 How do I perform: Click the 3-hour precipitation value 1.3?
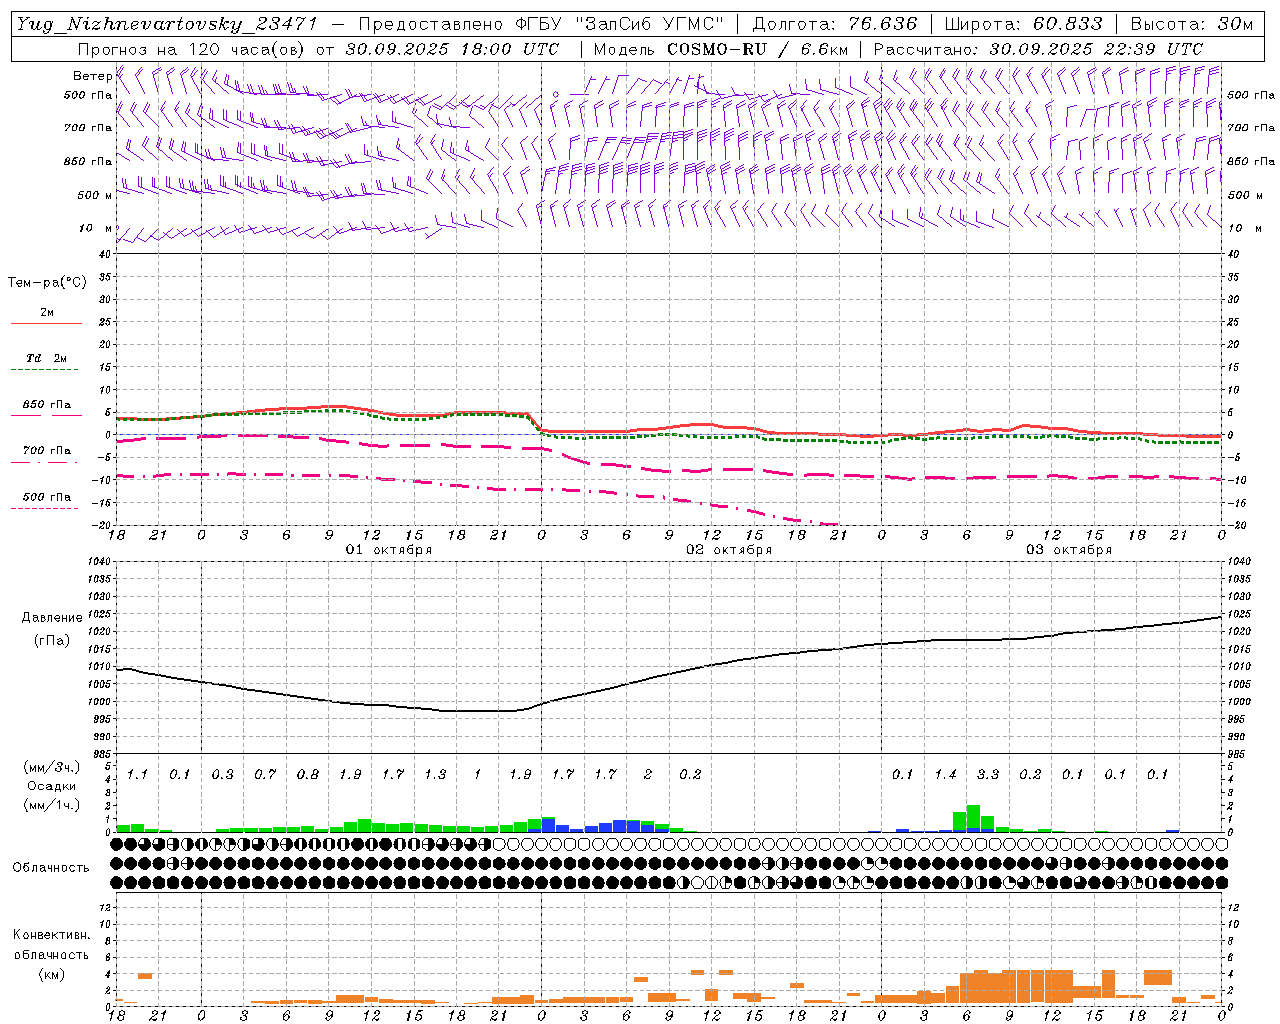coord(435,775)
